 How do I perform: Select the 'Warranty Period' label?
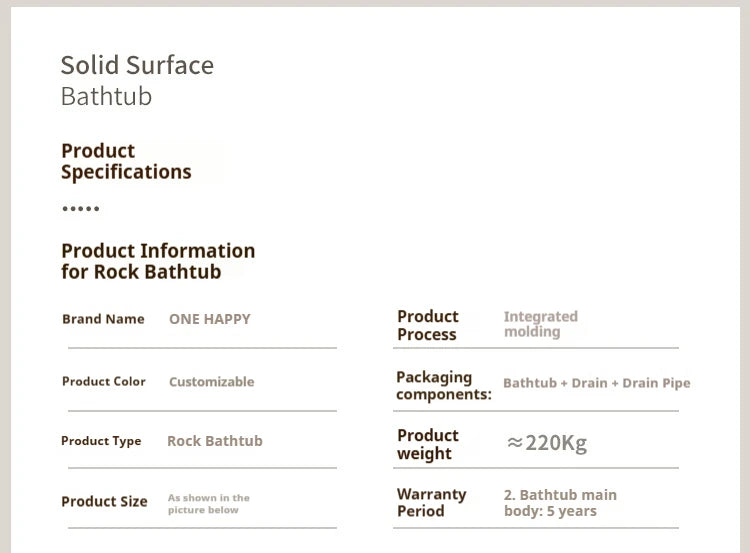click(x=431, y=502)
